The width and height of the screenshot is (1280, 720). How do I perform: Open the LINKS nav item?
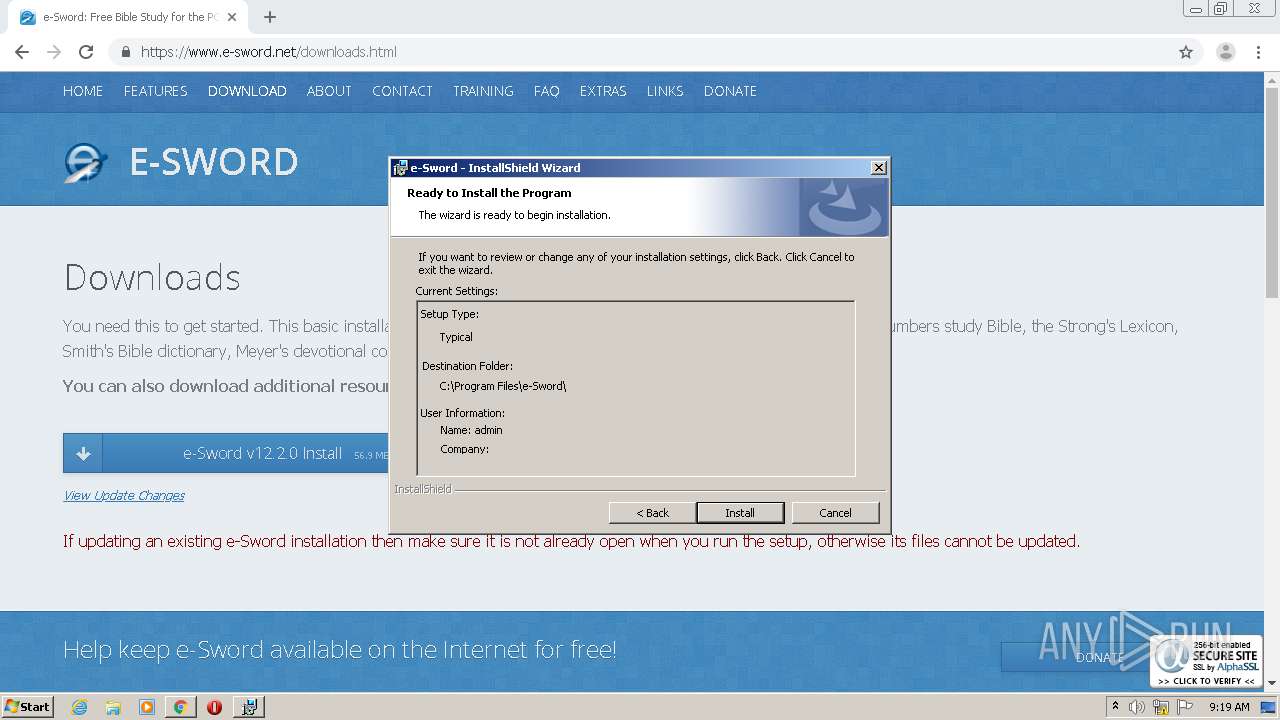point(665,91)
